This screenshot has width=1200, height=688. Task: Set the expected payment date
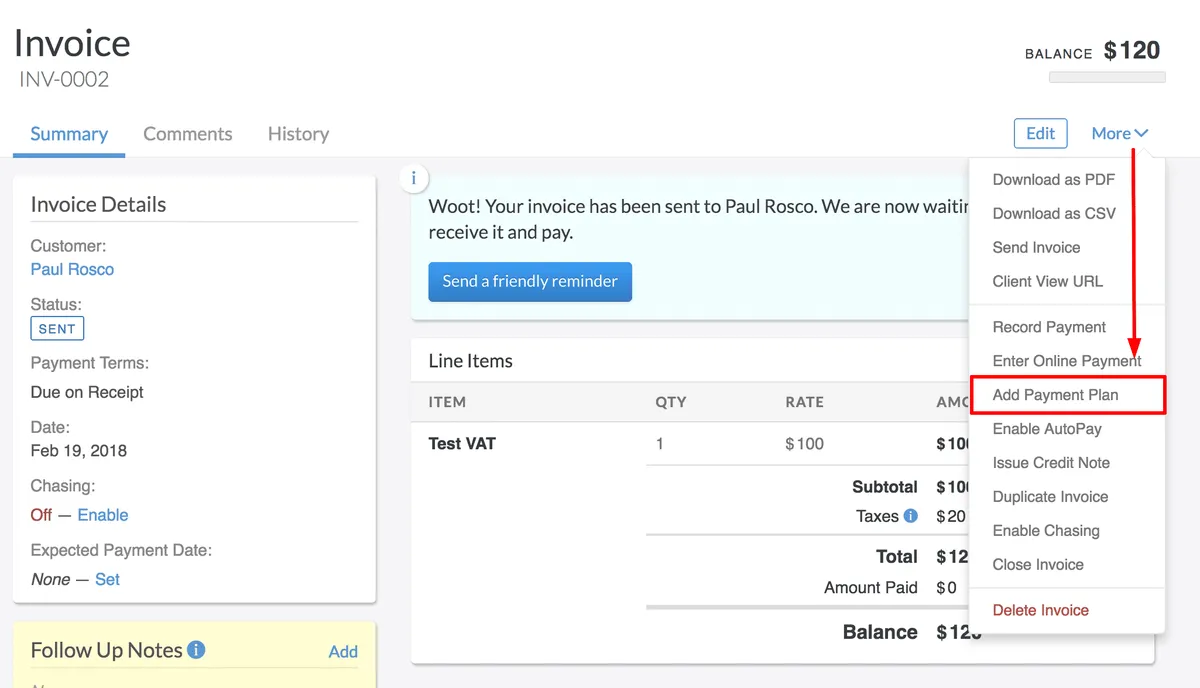[x=107, y=579]
